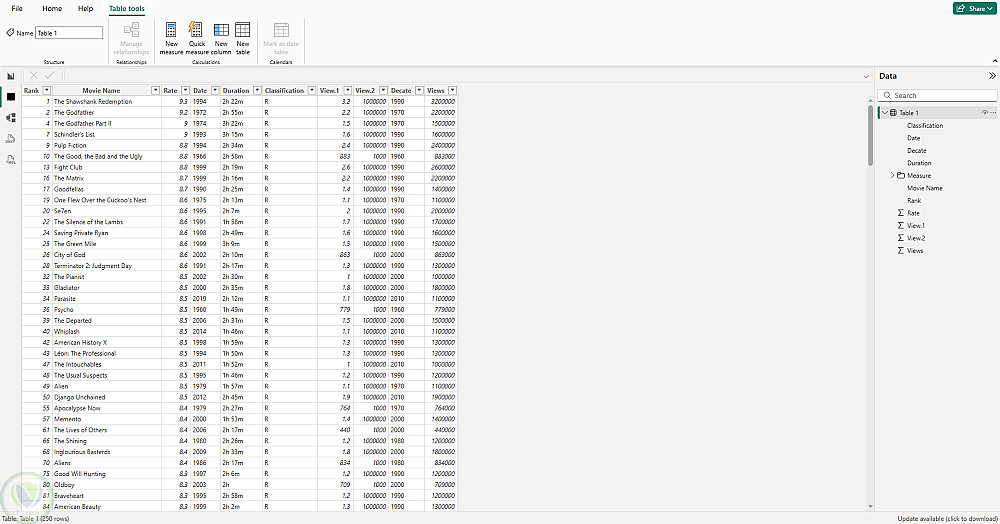
Task: Select the View.2 field in Data pane
Action: click(916, 238)
